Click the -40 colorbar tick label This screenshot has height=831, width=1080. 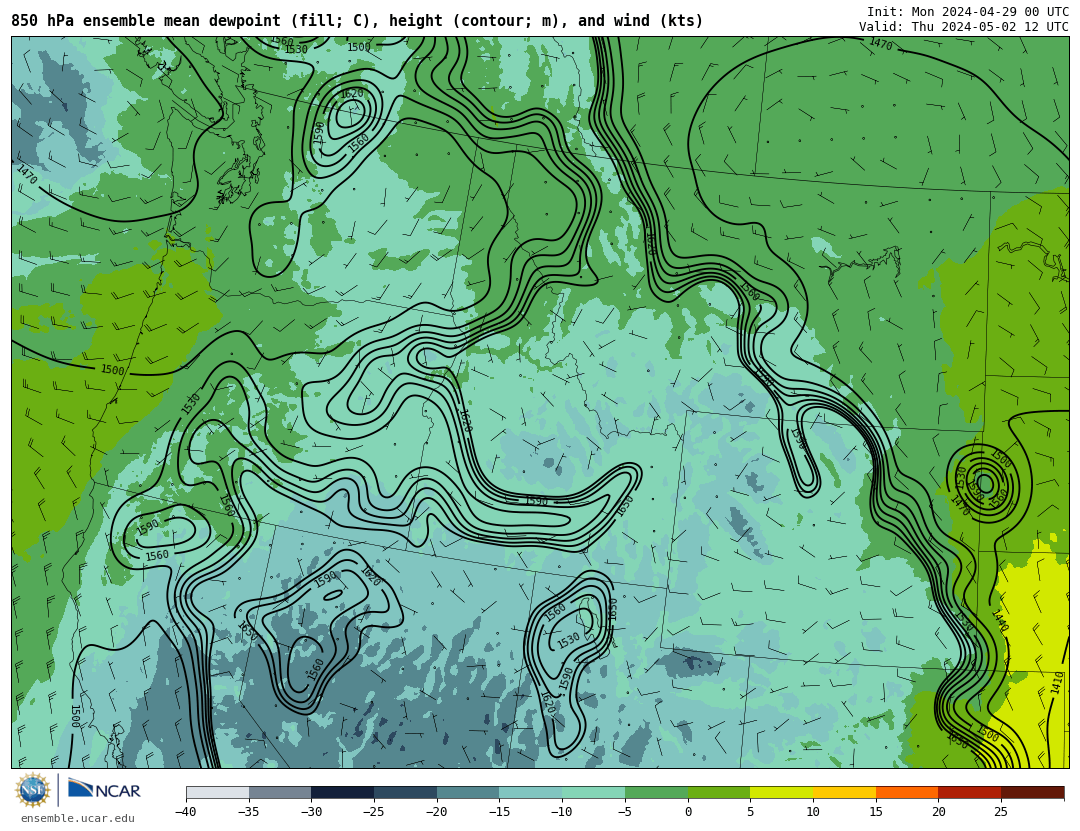185,812
